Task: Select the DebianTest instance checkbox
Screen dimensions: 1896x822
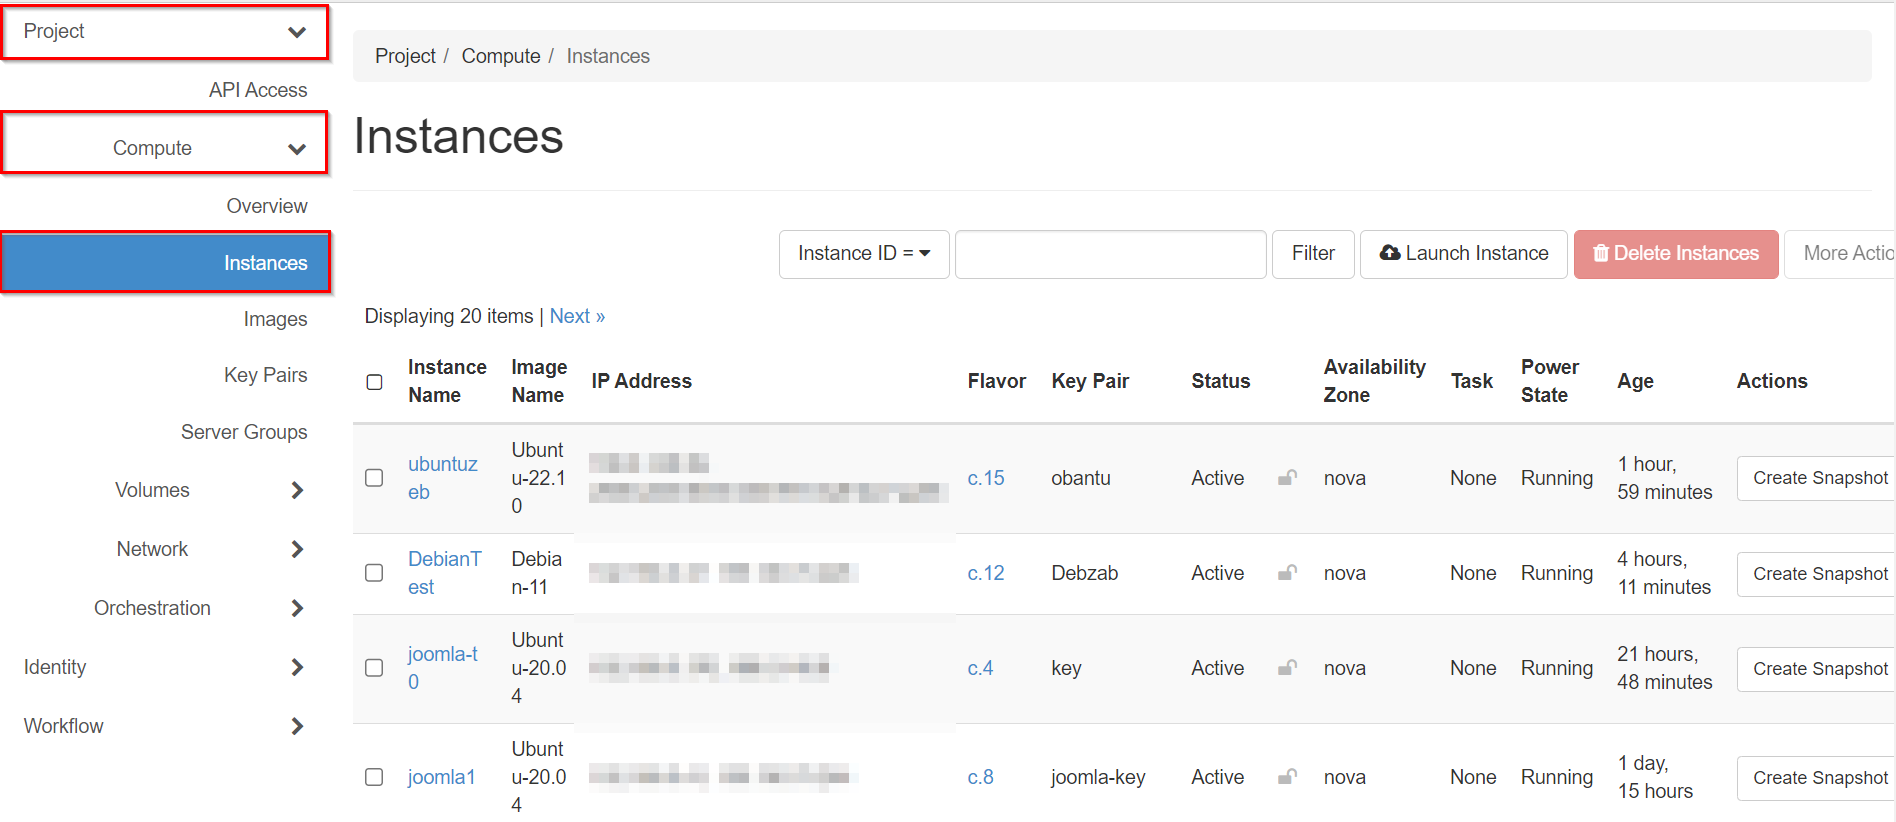Action: tap(374, 573)
